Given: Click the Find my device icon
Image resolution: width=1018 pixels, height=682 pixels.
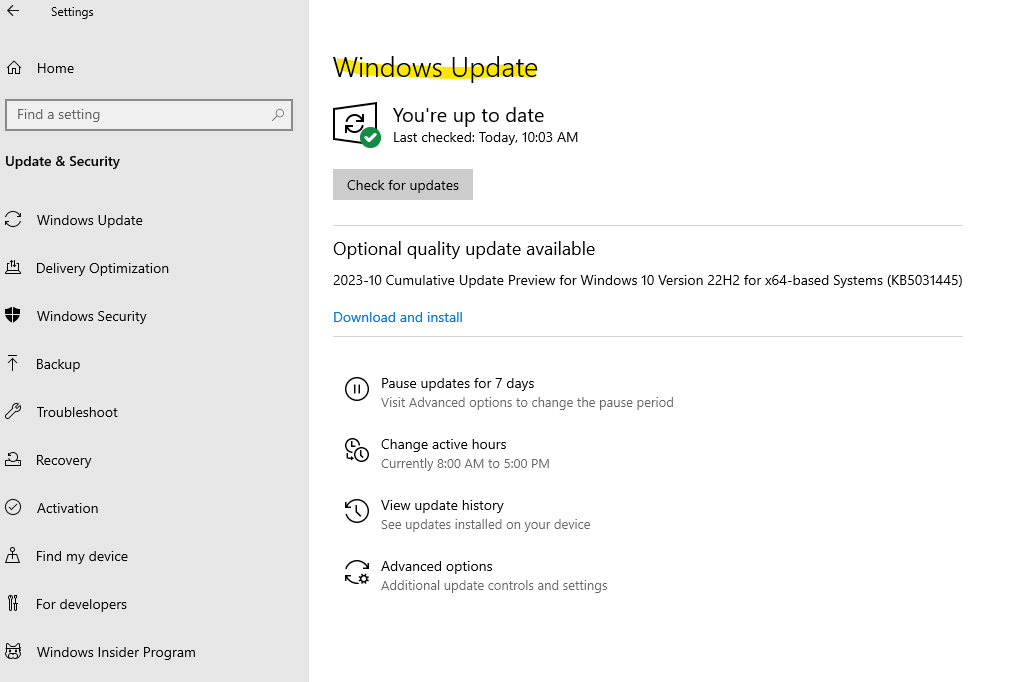Looking at the screenshot, I should click(x=12, y=555).
